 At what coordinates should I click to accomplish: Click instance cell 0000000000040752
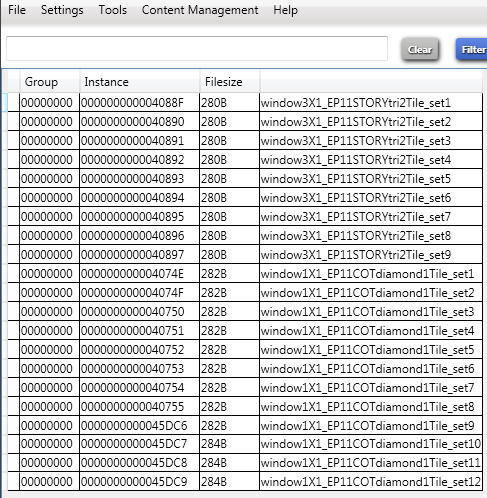click(140, 350)
